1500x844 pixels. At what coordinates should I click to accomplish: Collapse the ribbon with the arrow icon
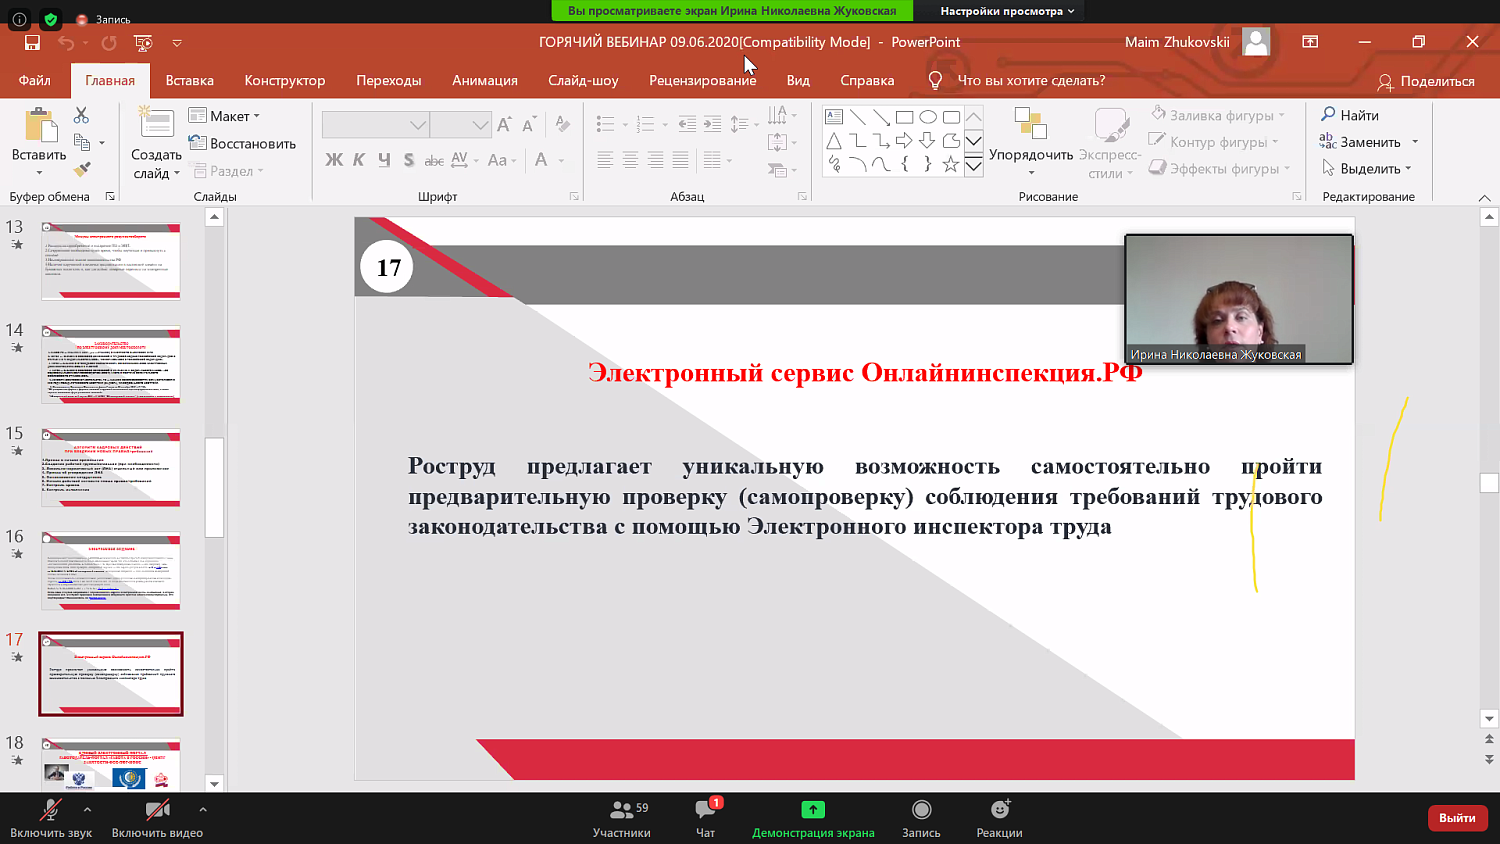pos(1484,198)
